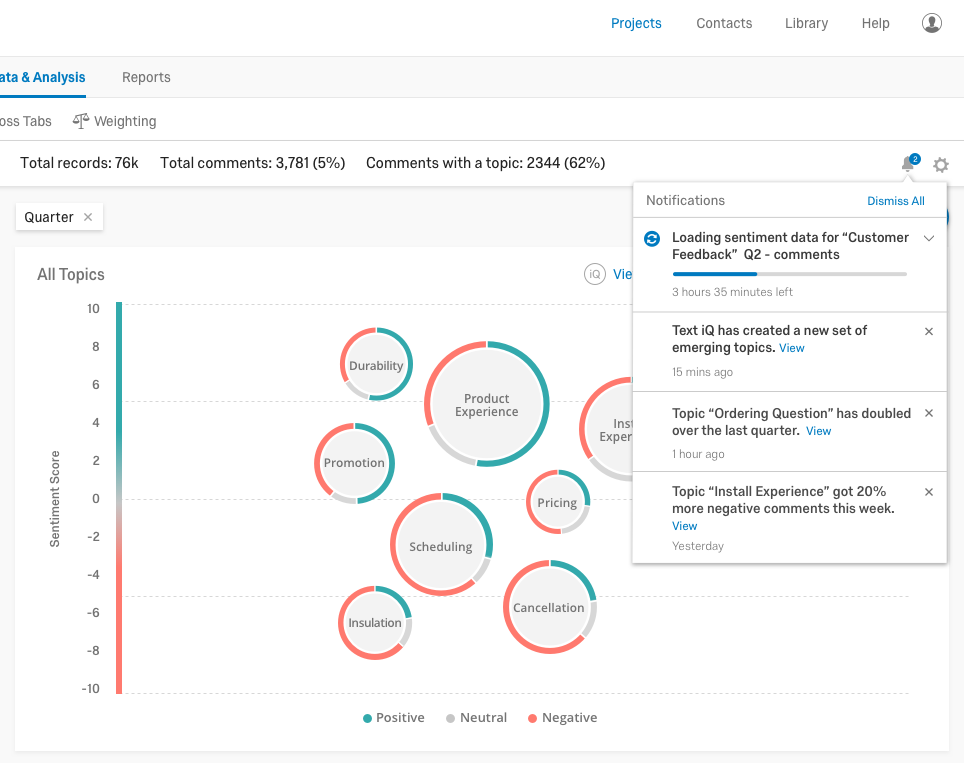Viewport: 964px width, 763px height.
Task: Click the '1 hour ago' timestamp
Action: click(698, 454)
